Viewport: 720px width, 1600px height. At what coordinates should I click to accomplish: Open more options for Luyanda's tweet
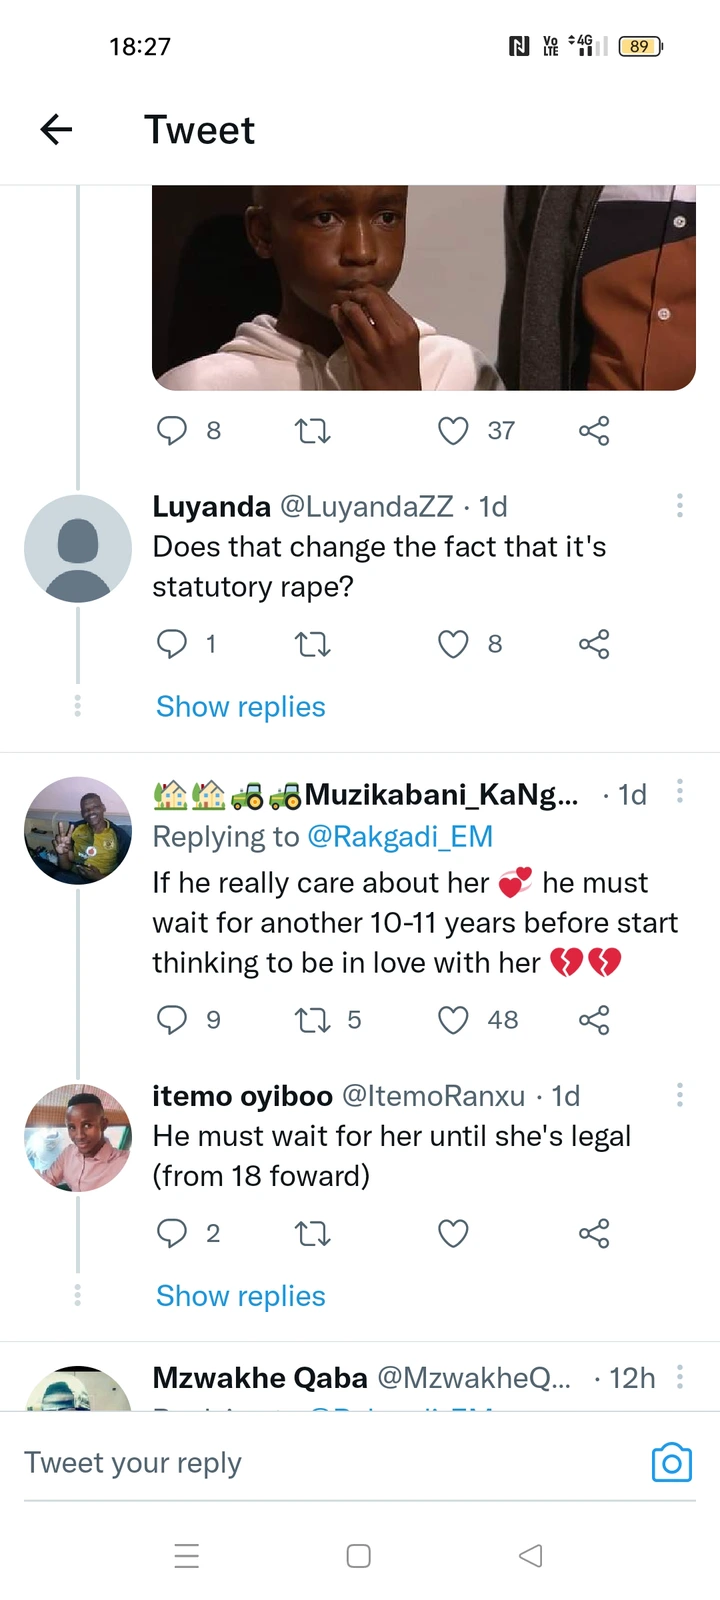click(680, 506)
